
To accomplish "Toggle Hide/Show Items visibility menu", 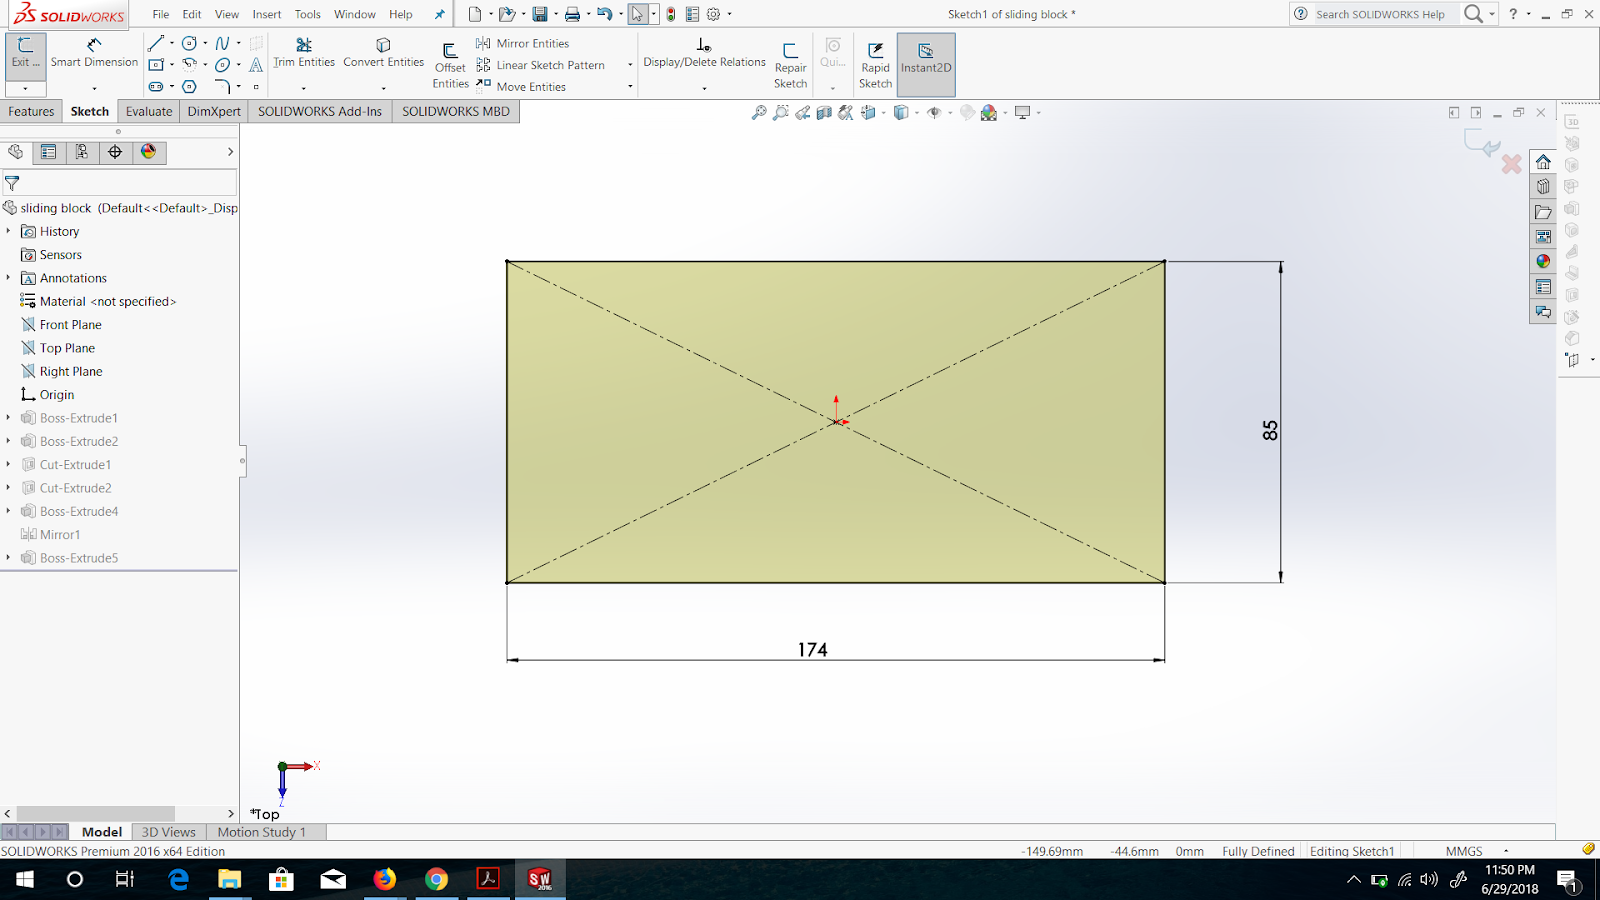I will 936,112.
